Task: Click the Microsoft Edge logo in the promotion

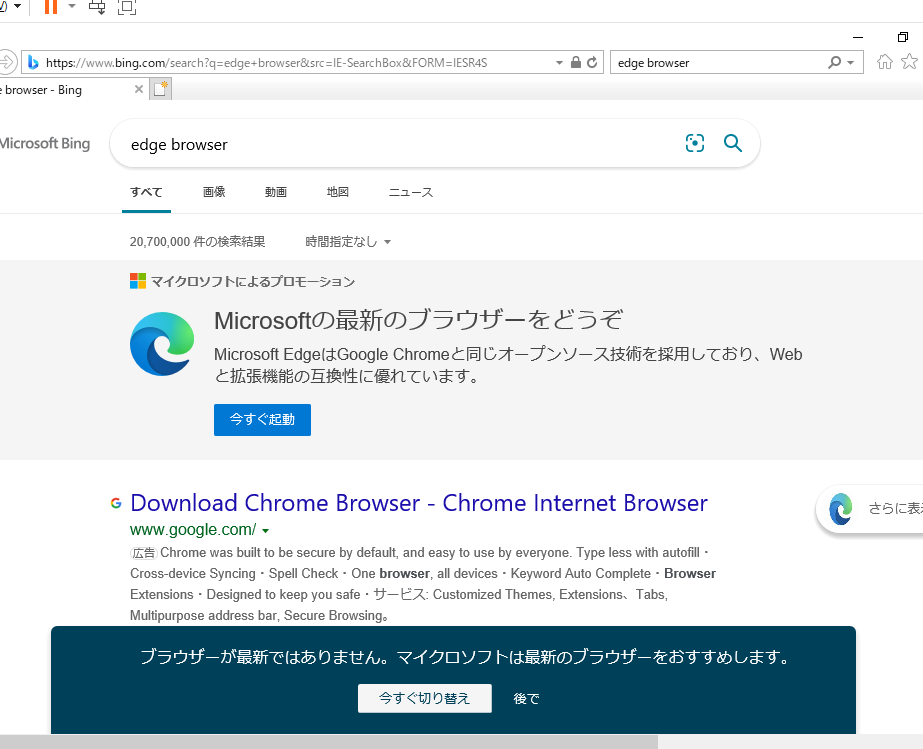Action: [161, 344]
